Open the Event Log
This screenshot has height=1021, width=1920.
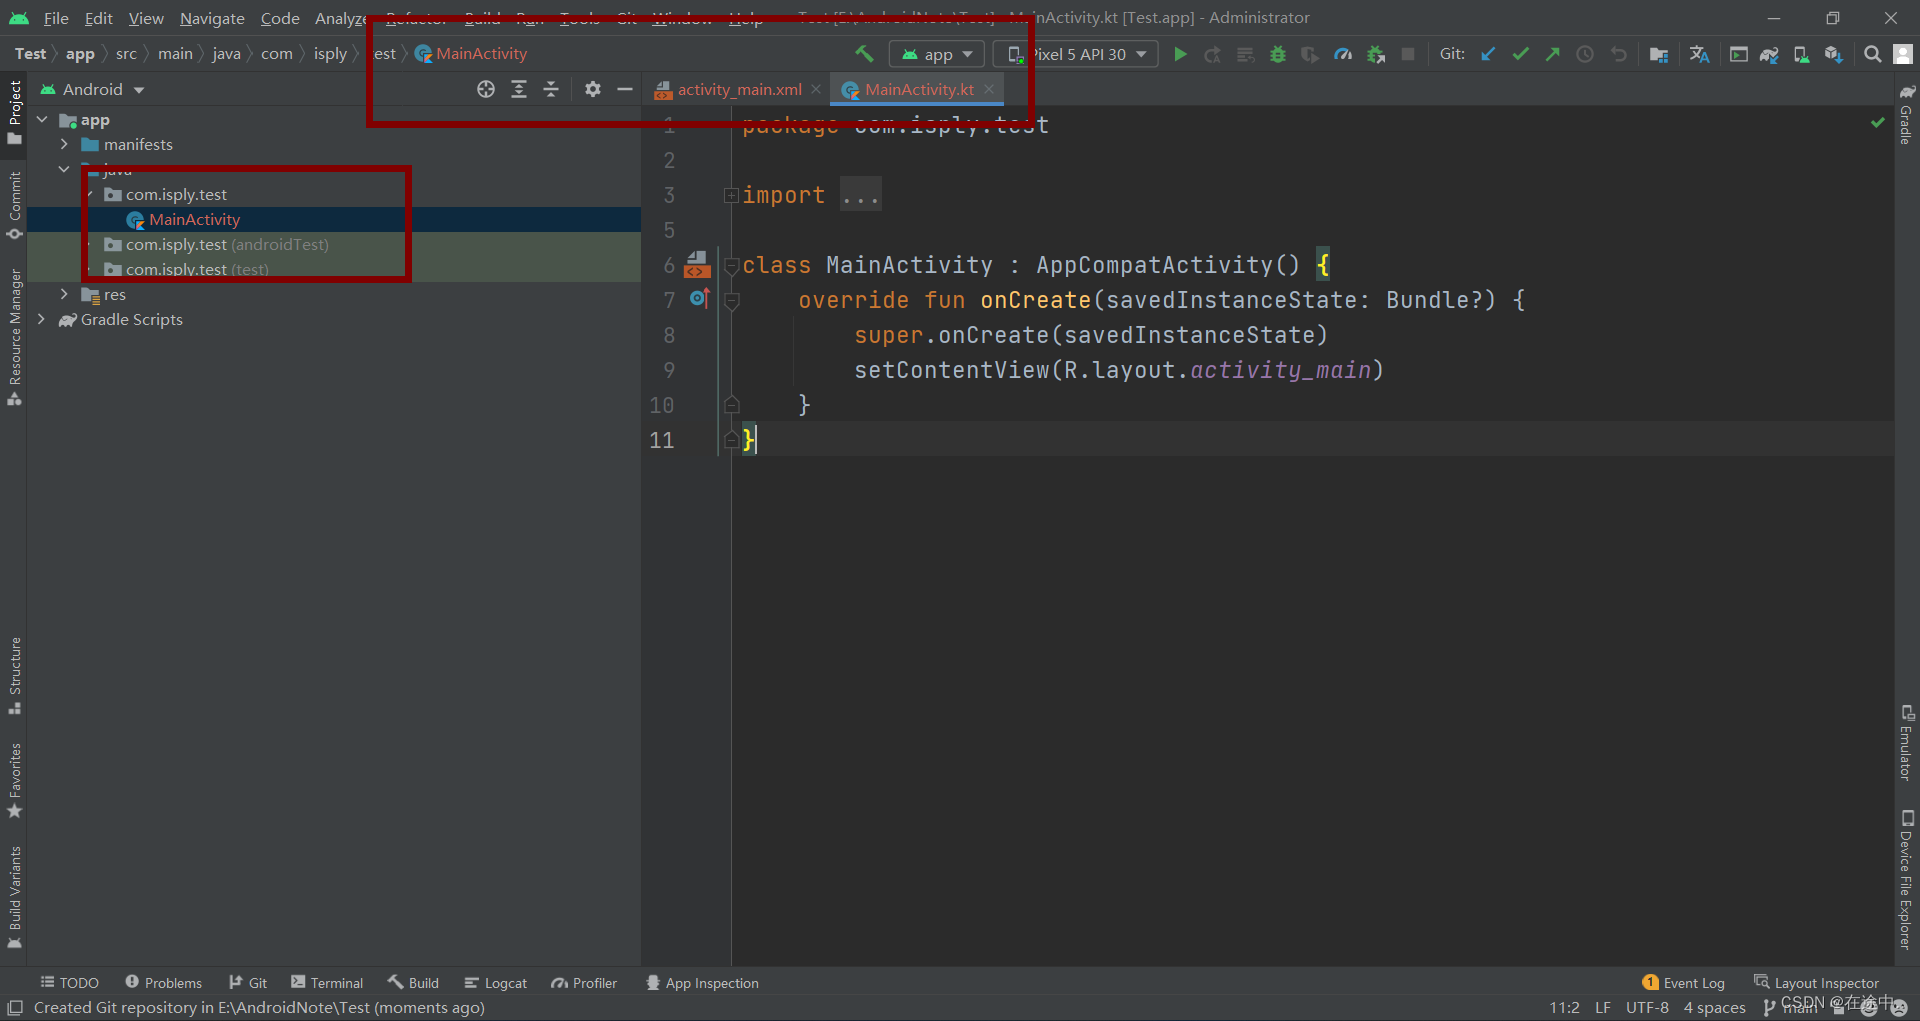pos(1683,983)
